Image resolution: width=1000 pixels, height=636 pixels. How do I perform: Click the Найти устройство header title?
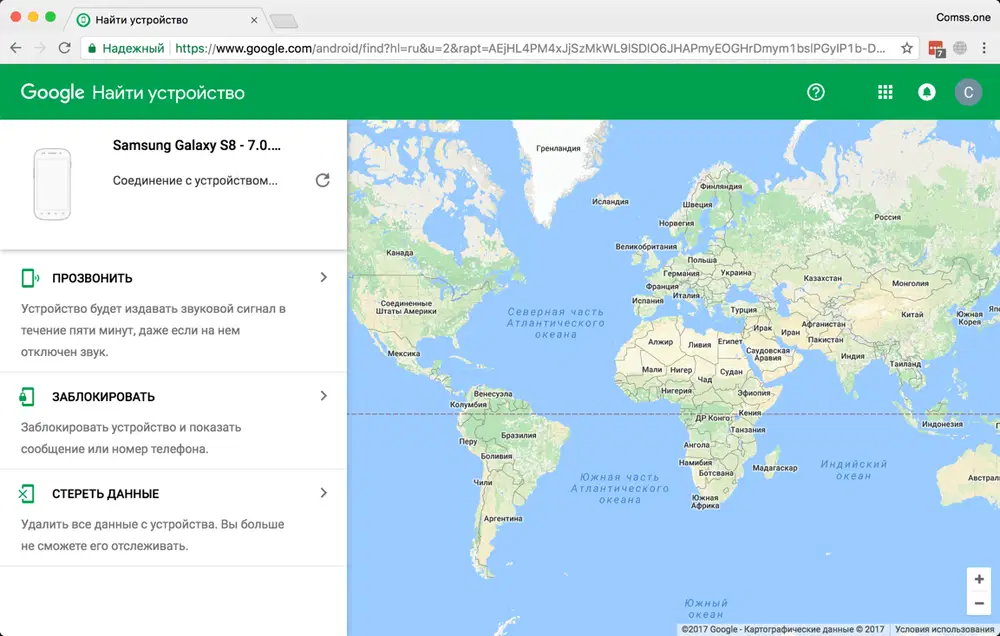[168, 93]
